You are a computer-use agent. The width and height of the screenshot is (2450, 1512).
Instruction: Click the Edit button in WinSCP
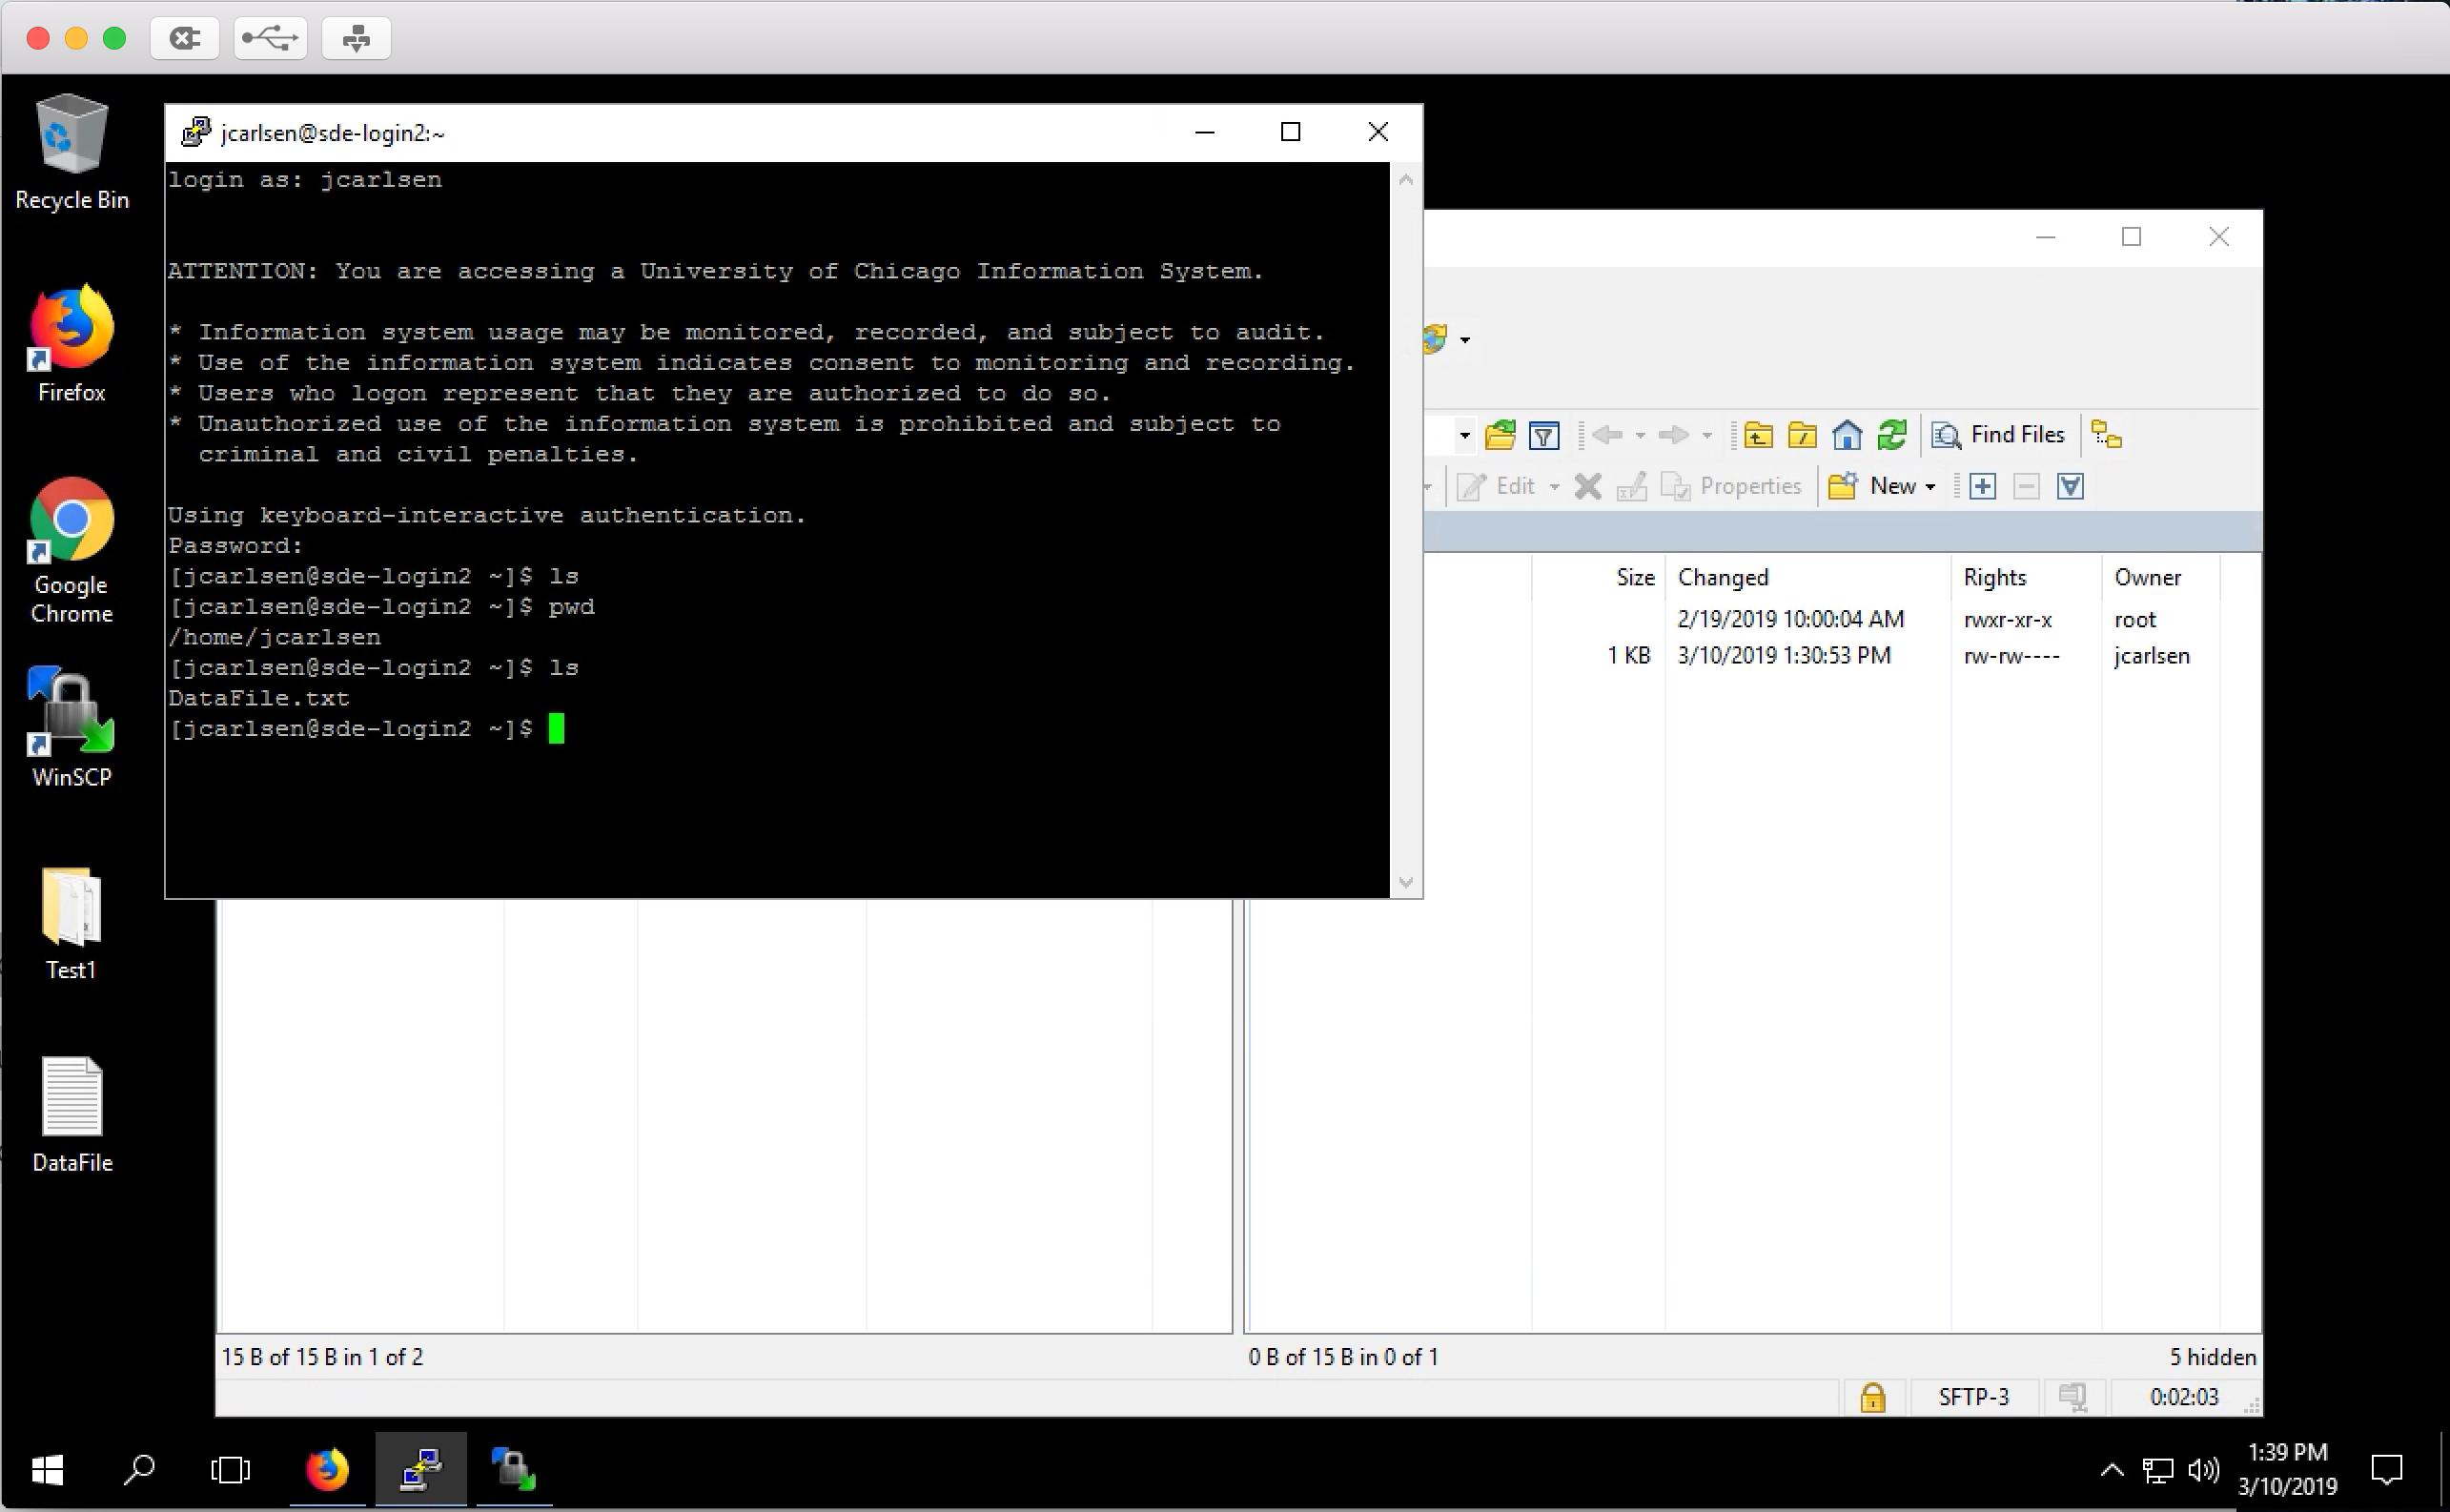tap(1497, 487)
